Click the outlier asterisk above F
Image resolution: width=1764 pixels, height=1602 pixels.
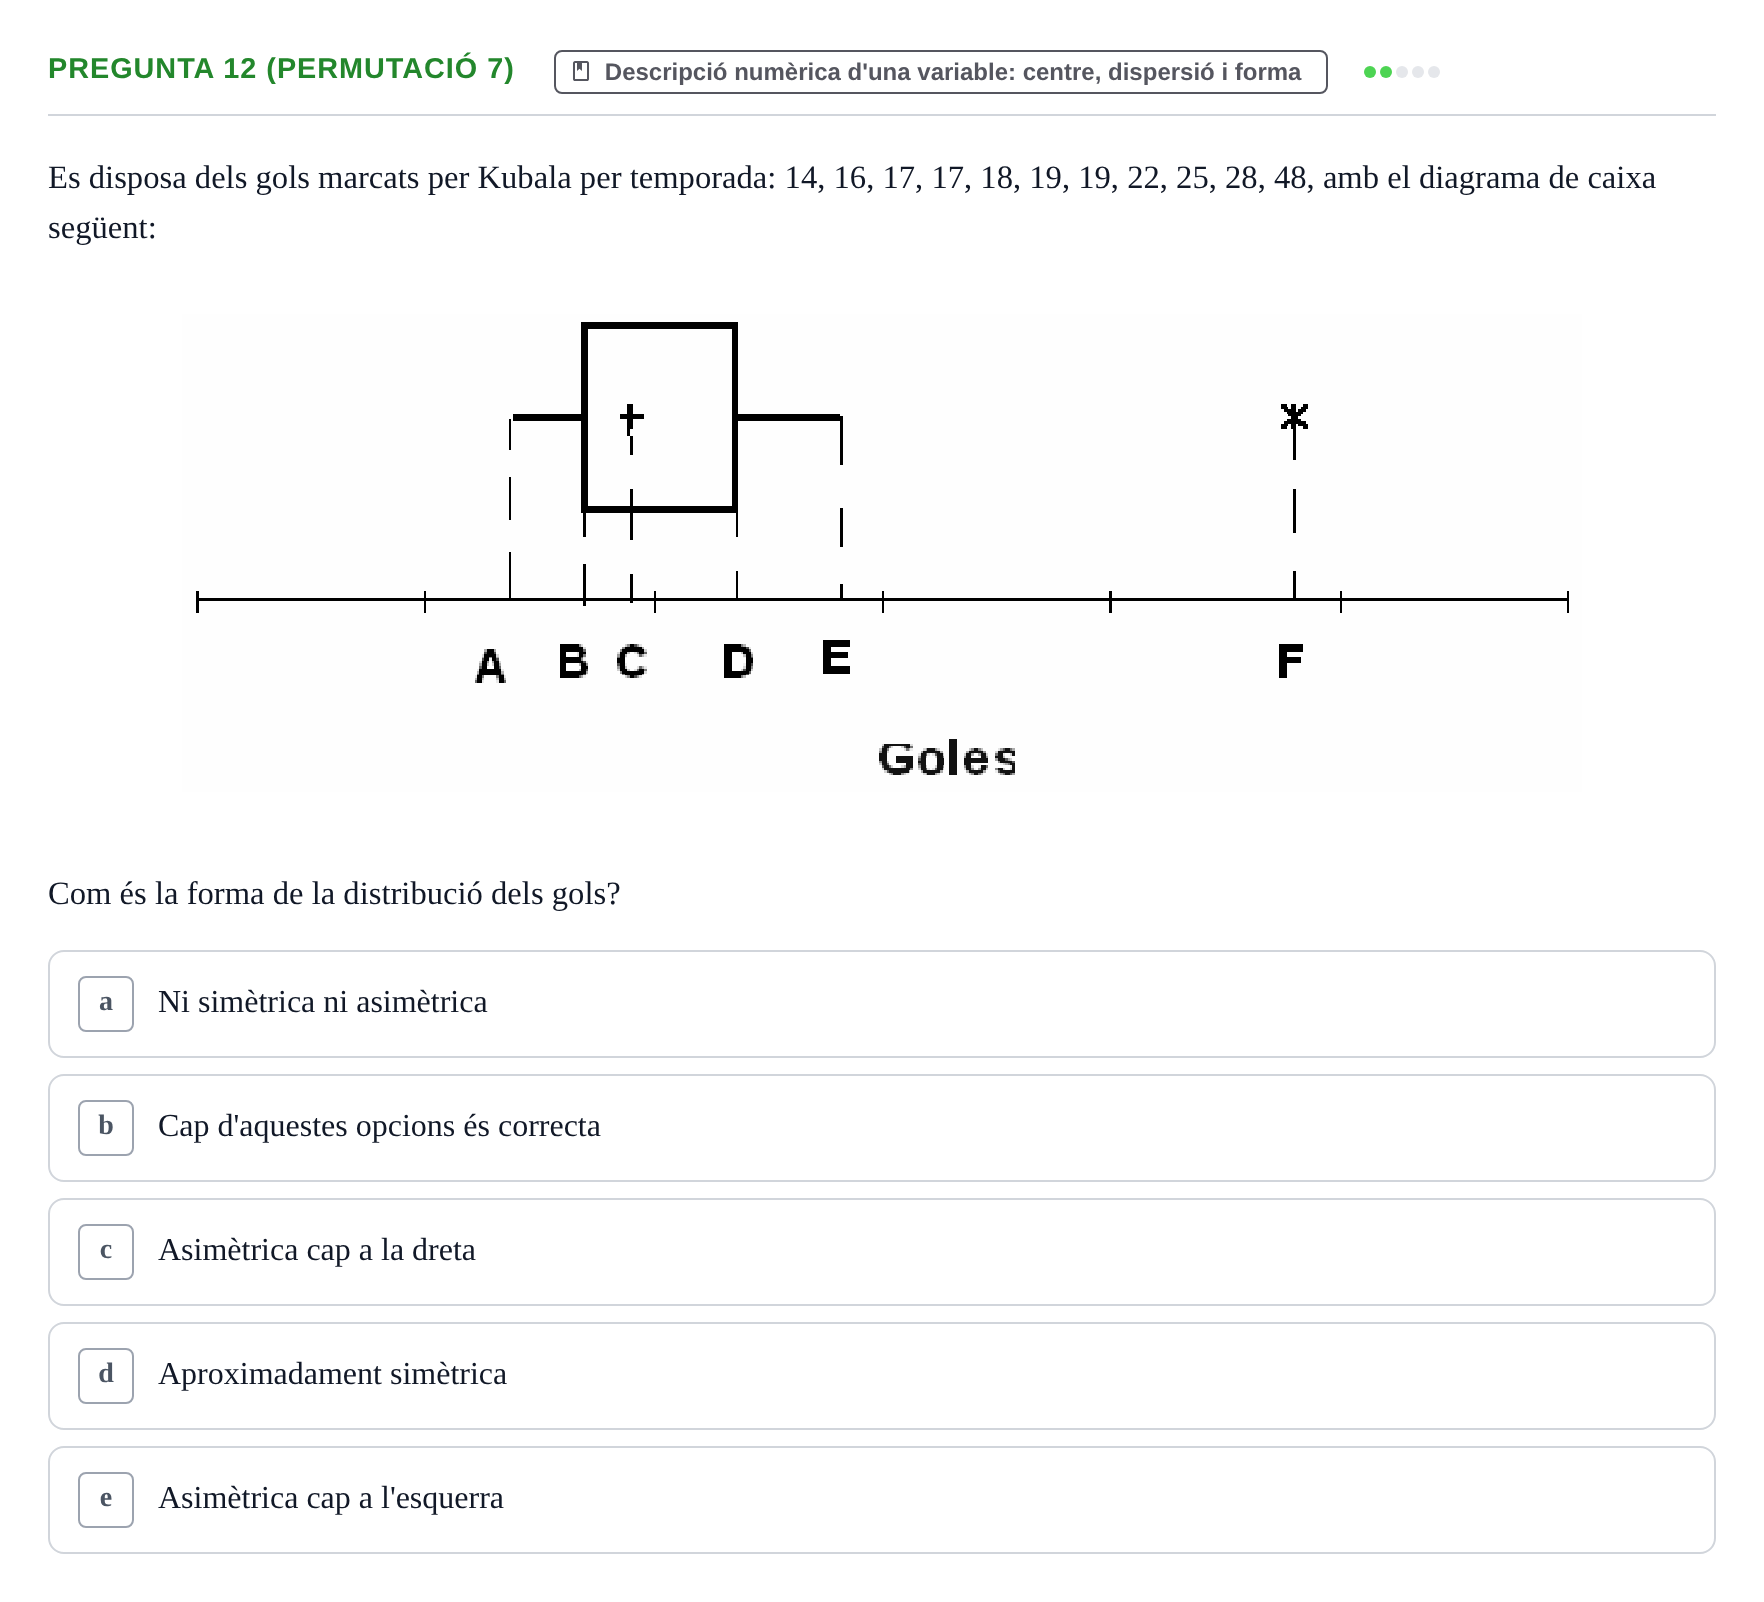pos(1294,416)
